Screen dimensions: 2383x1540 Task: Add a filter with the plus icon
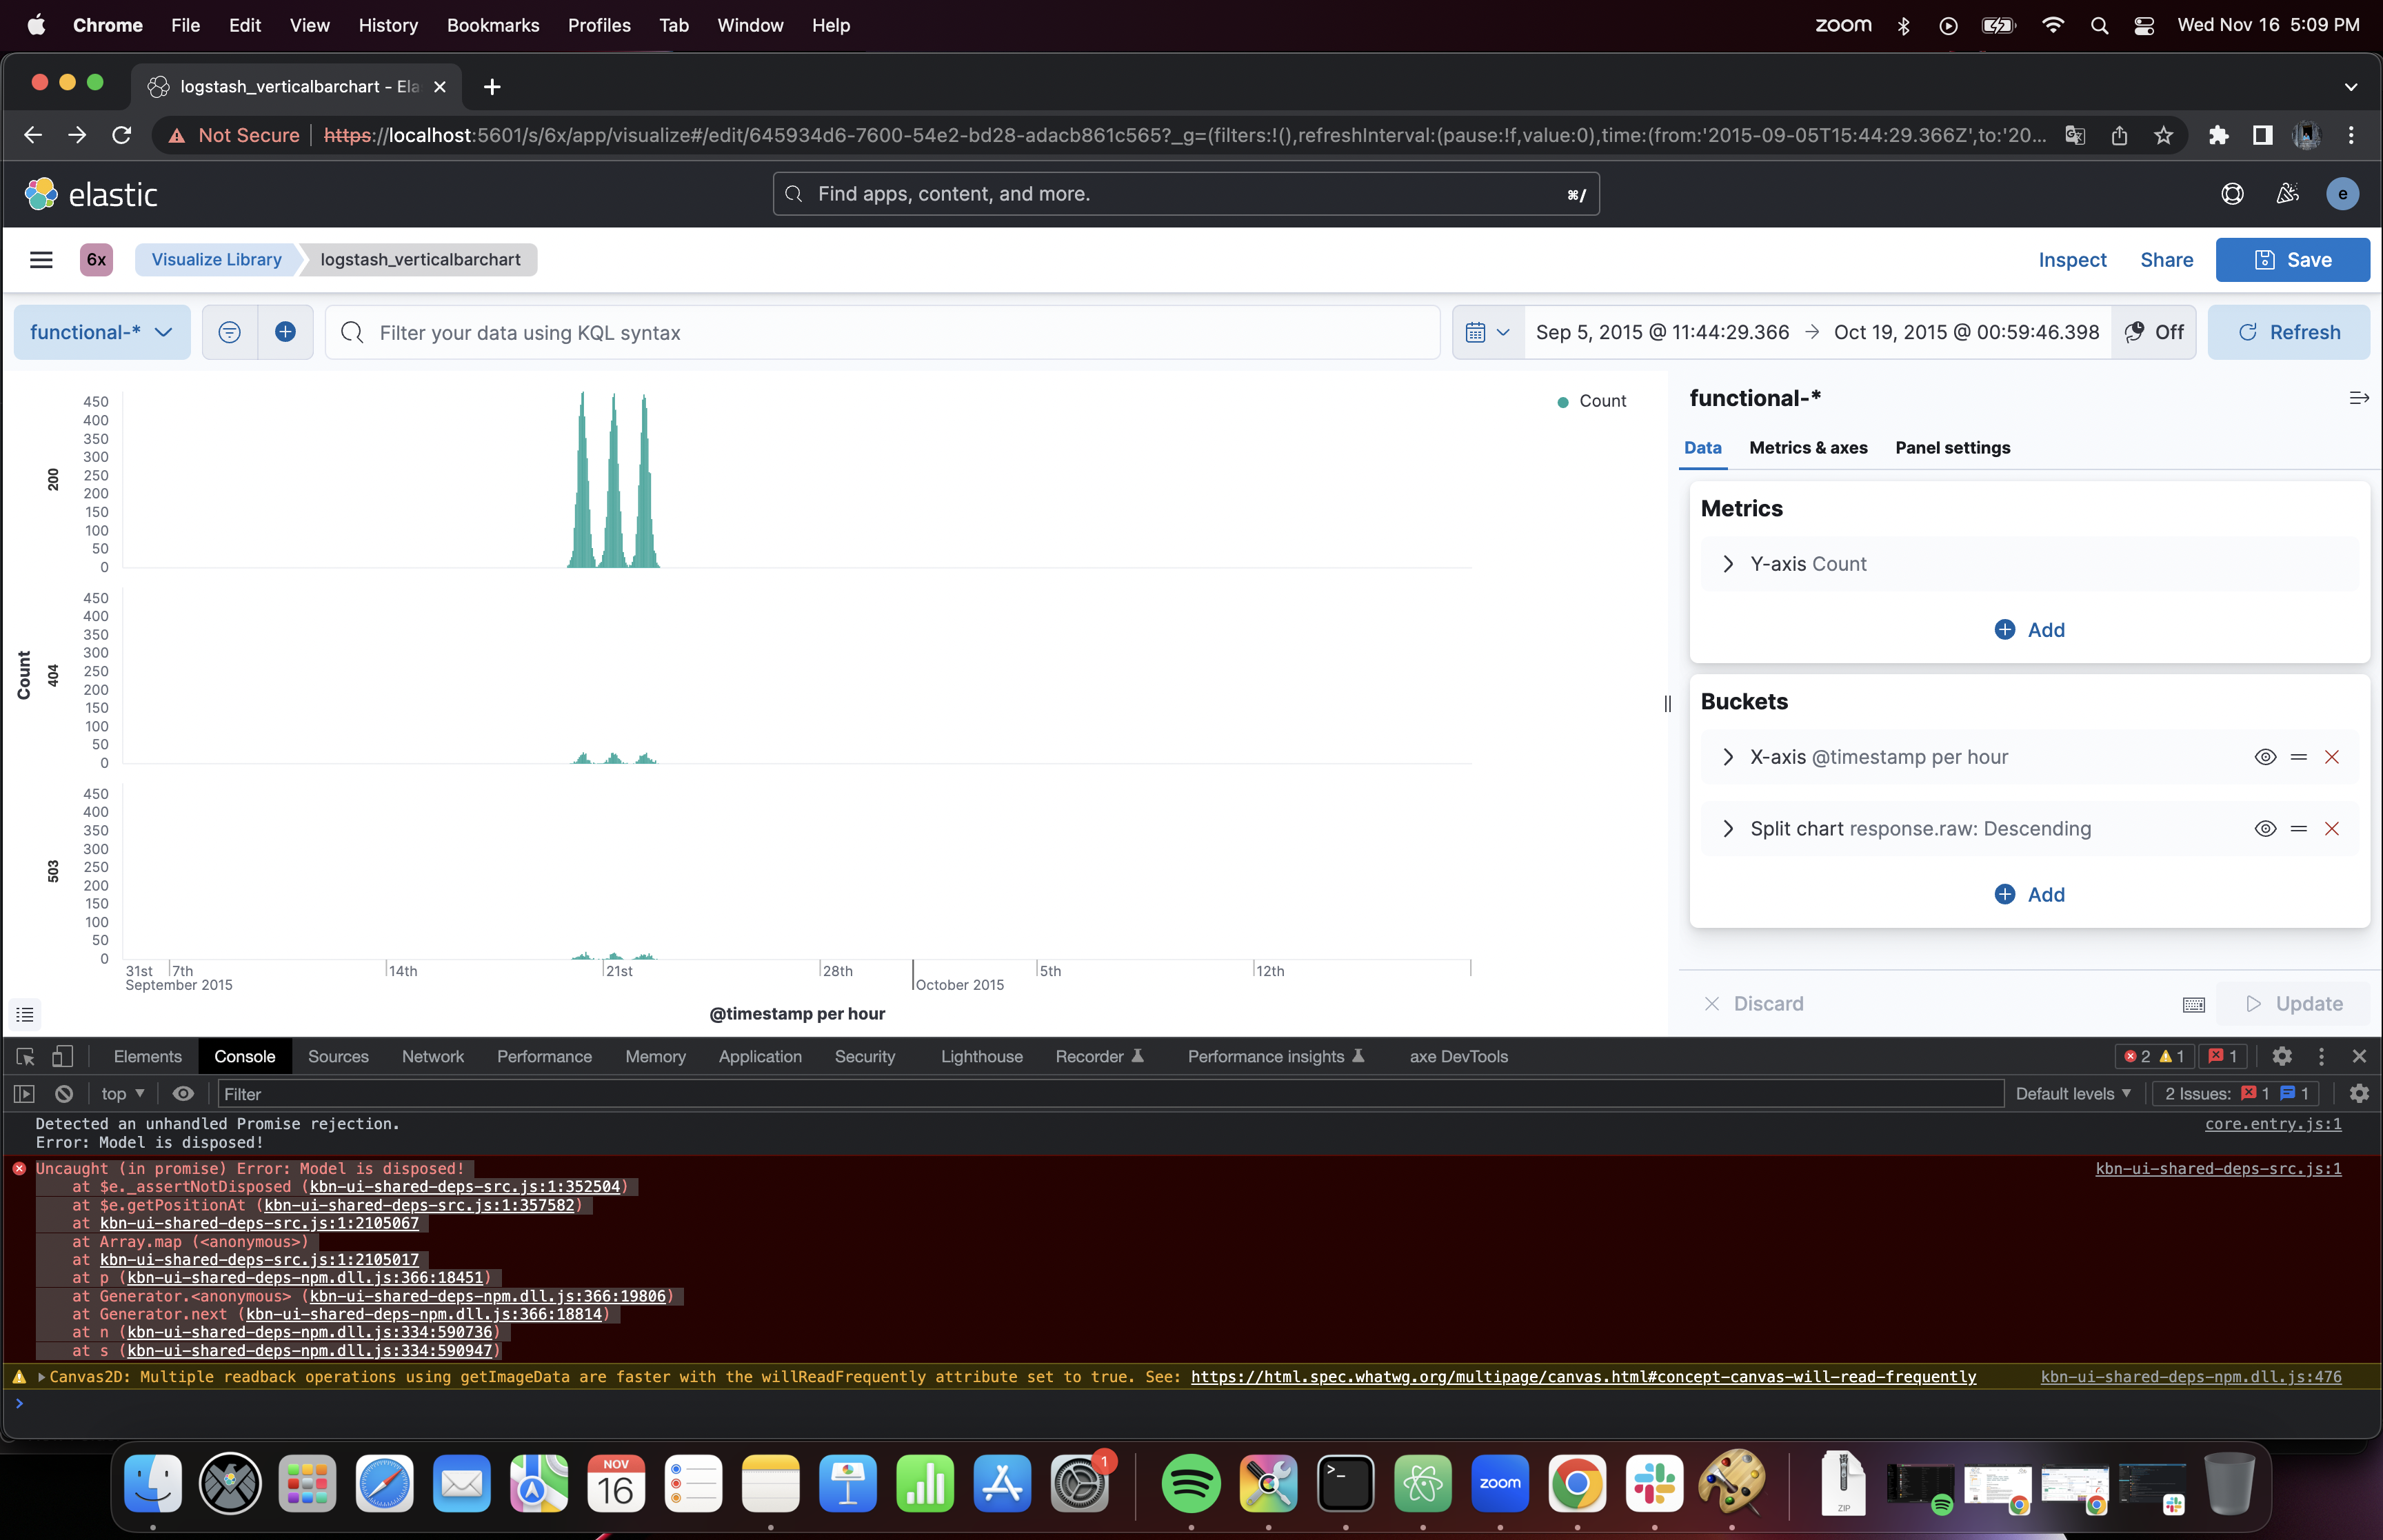285,332
